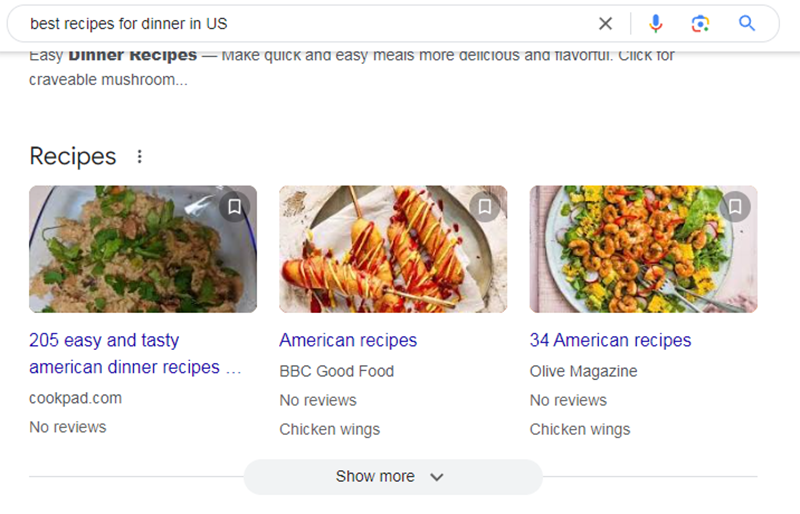Focus the search query input field
The height and width of the screenshot is (514, 800).
300,23
